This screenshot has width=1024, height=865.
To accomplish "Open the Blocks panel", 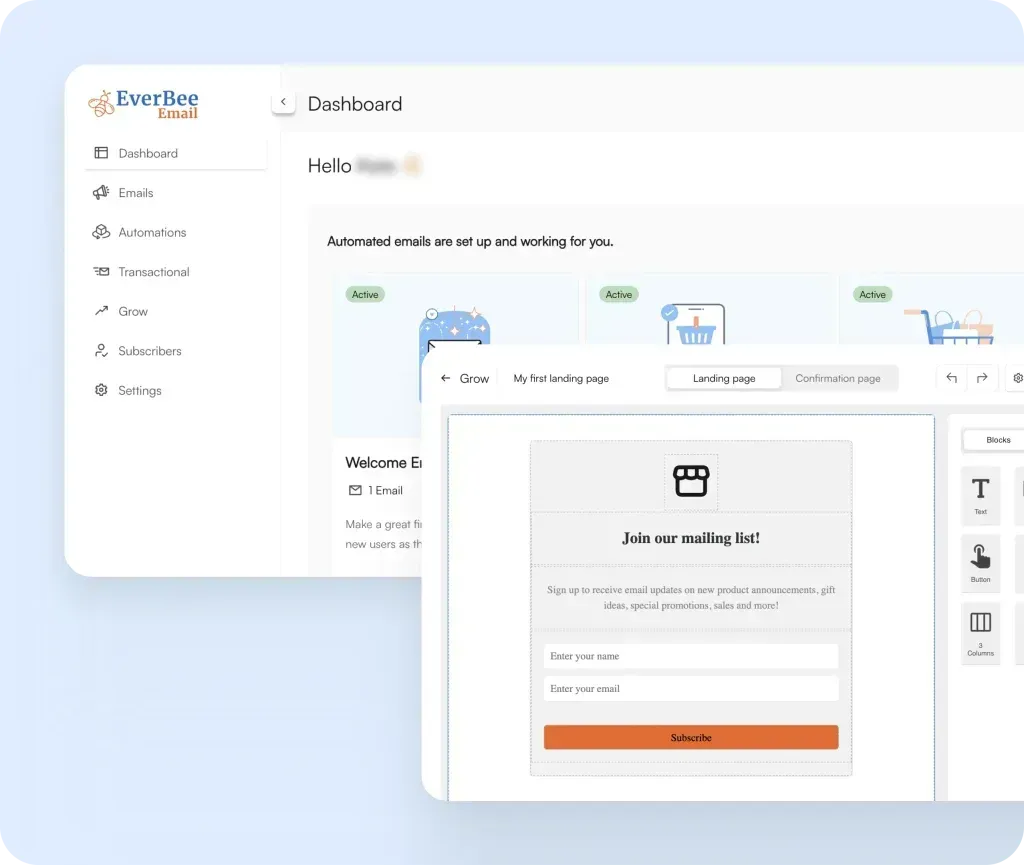I will pos(998,440).
